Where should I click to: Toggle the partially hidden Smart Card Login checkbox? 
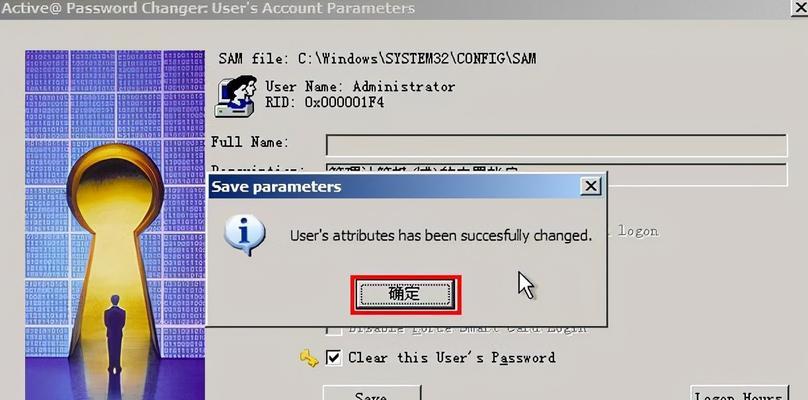[334, 329]
